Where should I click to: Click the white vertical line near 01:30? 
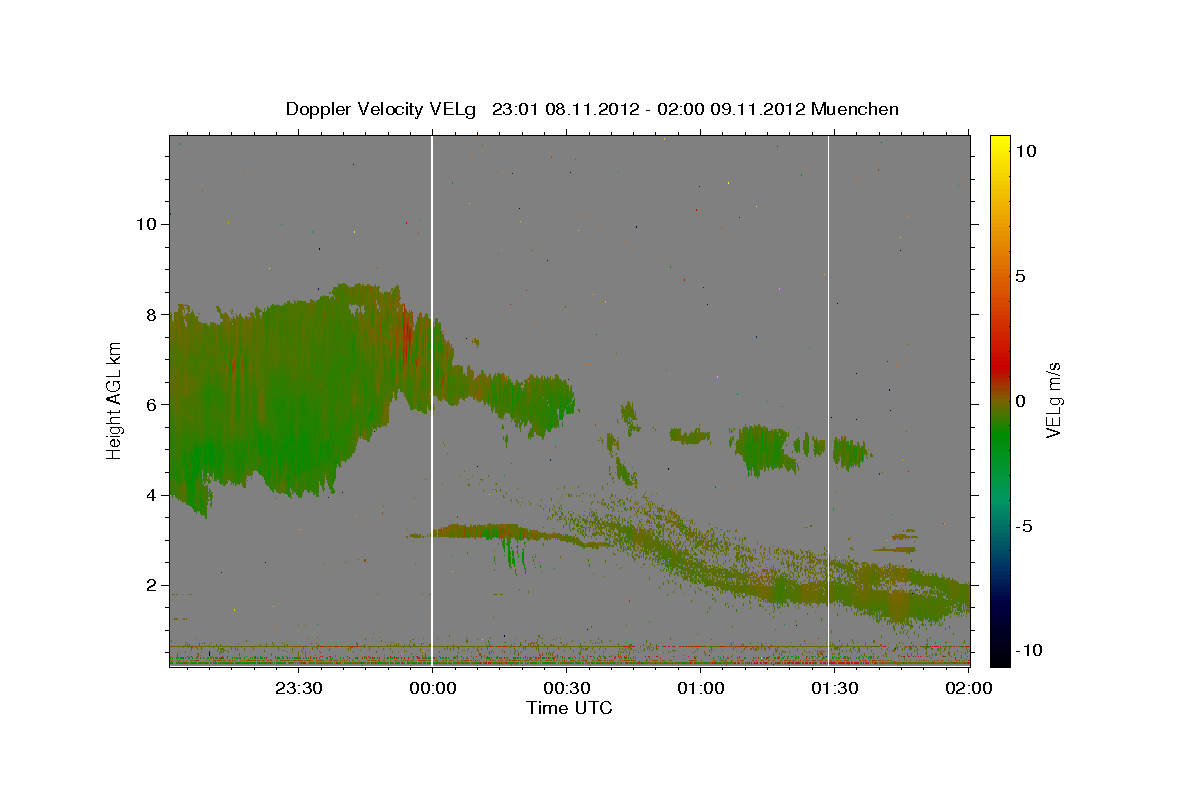[x=829, y=400]
